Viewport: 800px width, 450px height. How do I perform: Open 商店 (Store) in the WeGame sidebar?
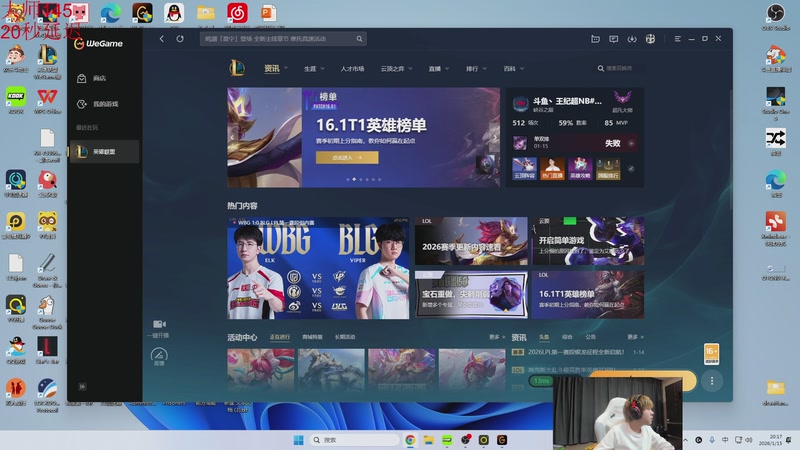103,78
